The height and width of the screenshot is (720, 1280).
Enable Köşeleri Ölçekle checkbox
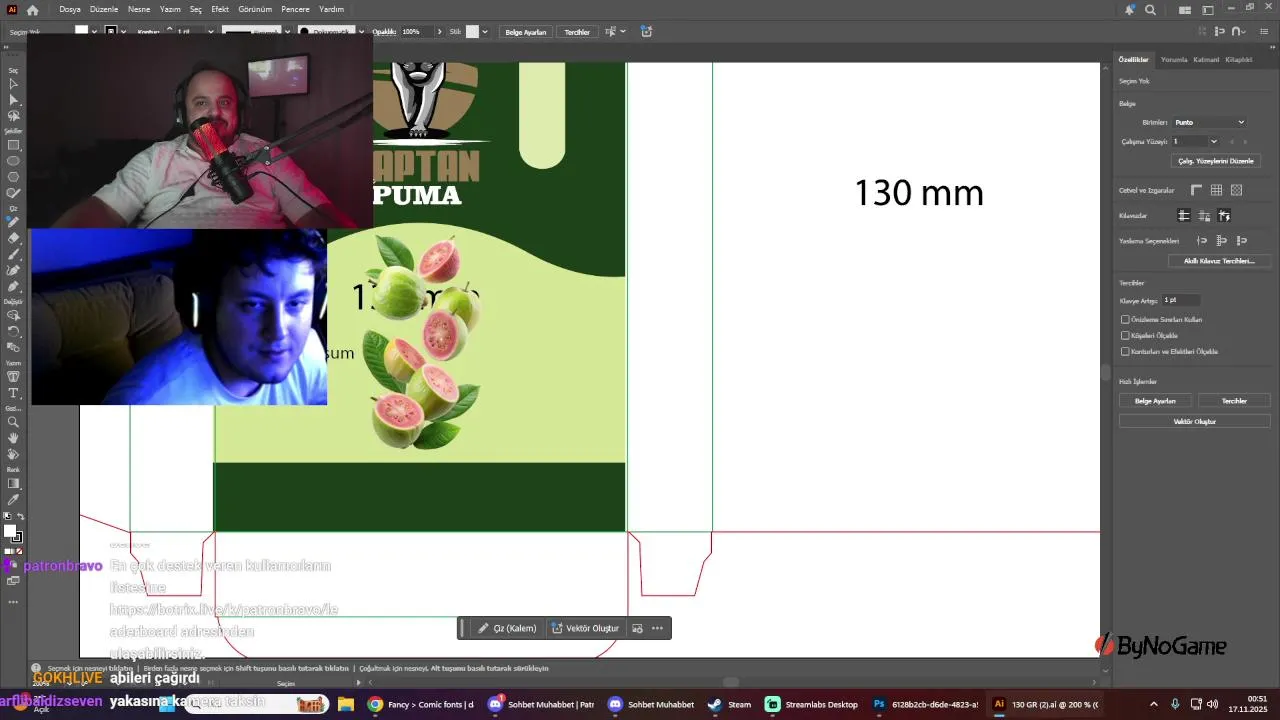1125,336
